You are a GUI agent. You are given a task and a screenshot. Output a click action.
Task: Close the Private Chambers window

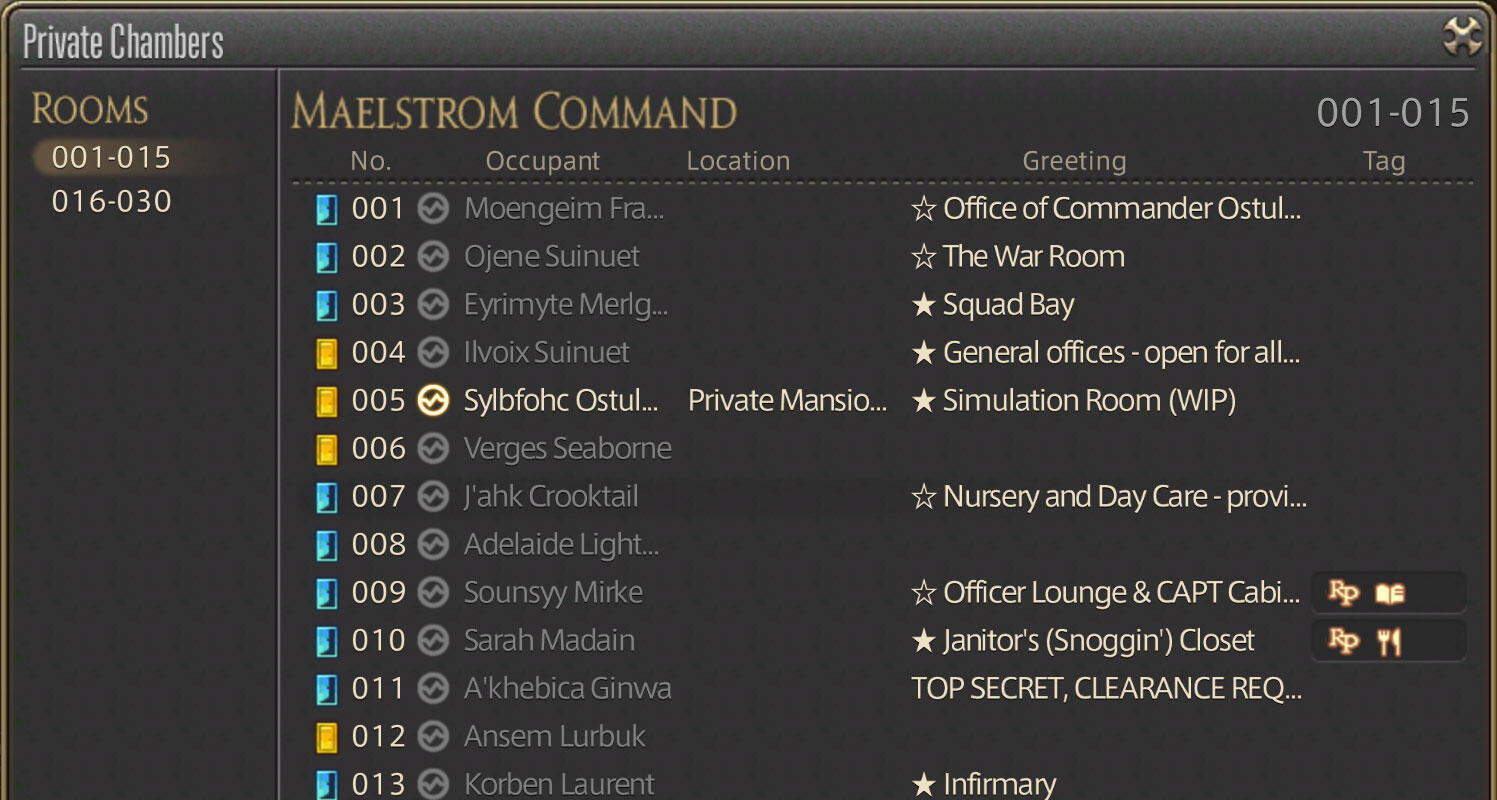click(x=1462, y=38)
